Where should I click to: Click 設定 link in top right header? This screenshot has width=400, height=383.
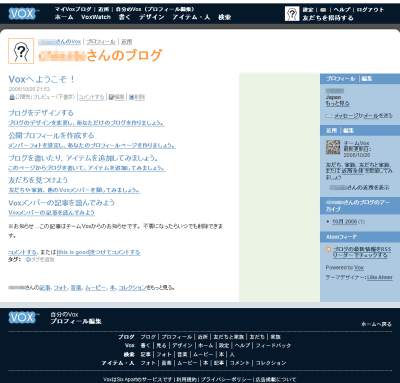[x=308, y=10]
